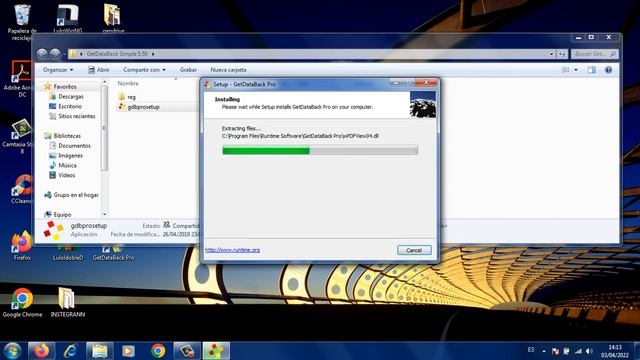Click navigation pane scrollbar down arrow
Viewport: 640px width, 360px height.
pos(104,214)
